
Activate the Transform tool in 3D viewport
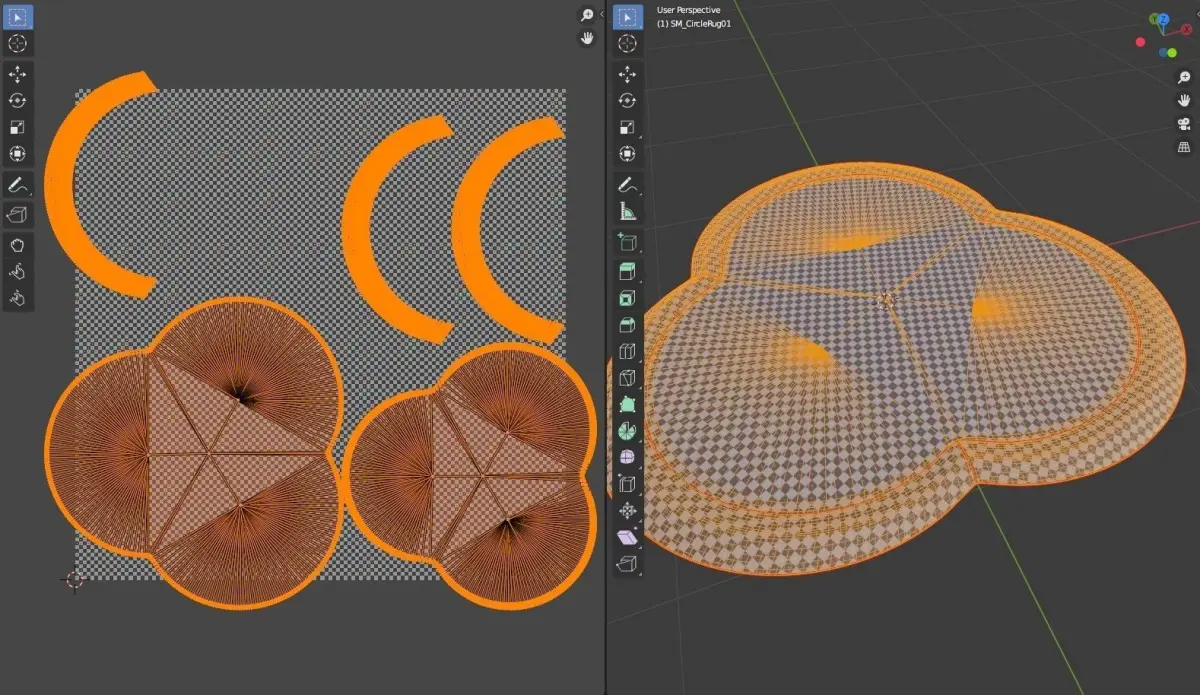[627, 154]
